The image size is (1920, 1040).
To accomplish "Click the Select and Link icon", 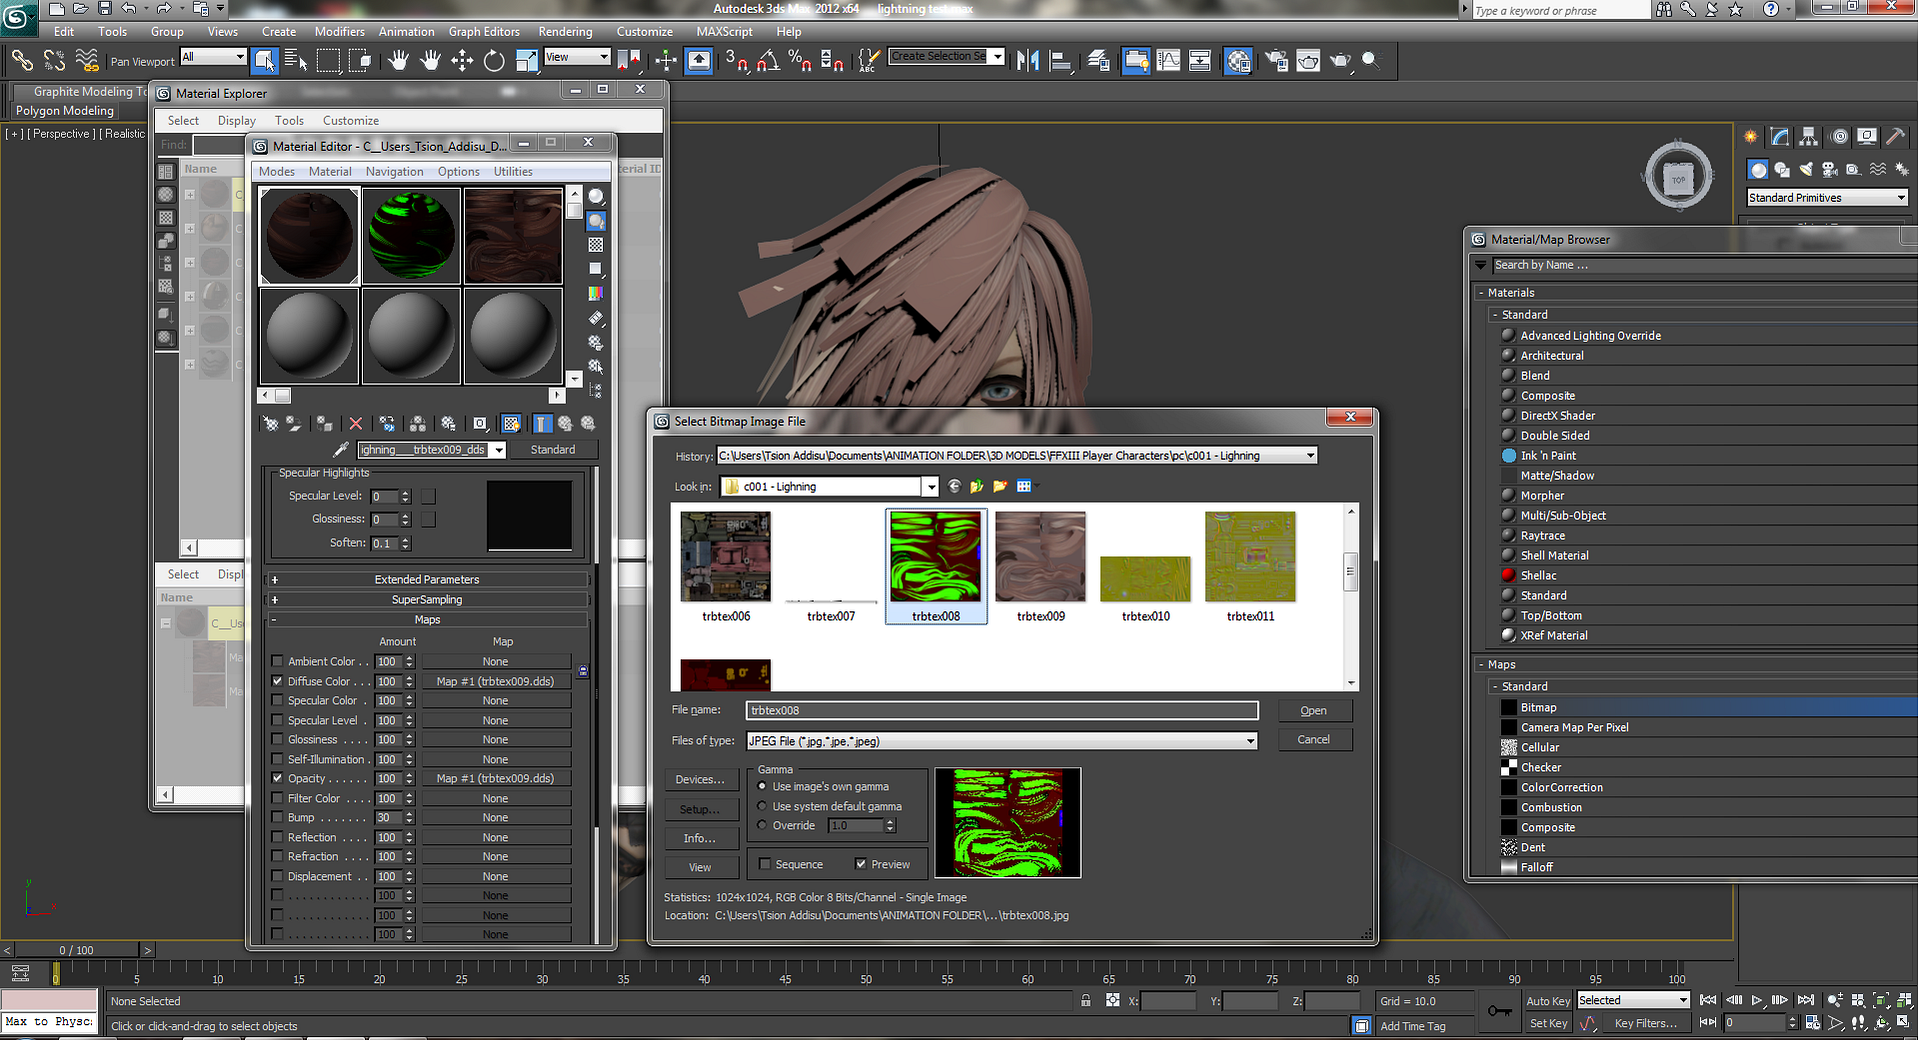I will pos(22,61).
